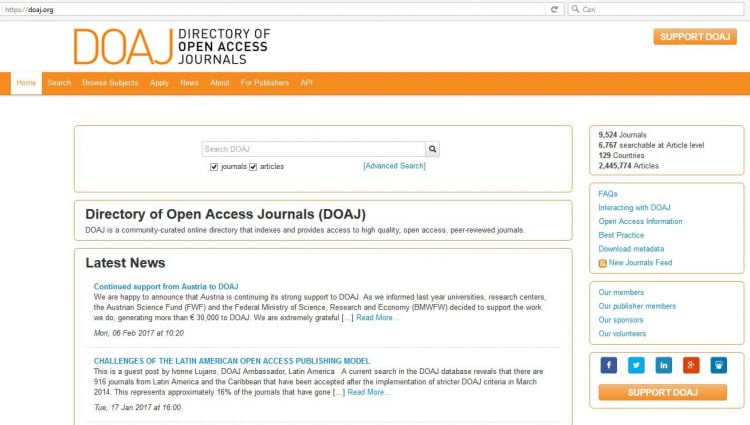Click the 'Latest News' heading
750x425 pixels.
click(125, 263)
